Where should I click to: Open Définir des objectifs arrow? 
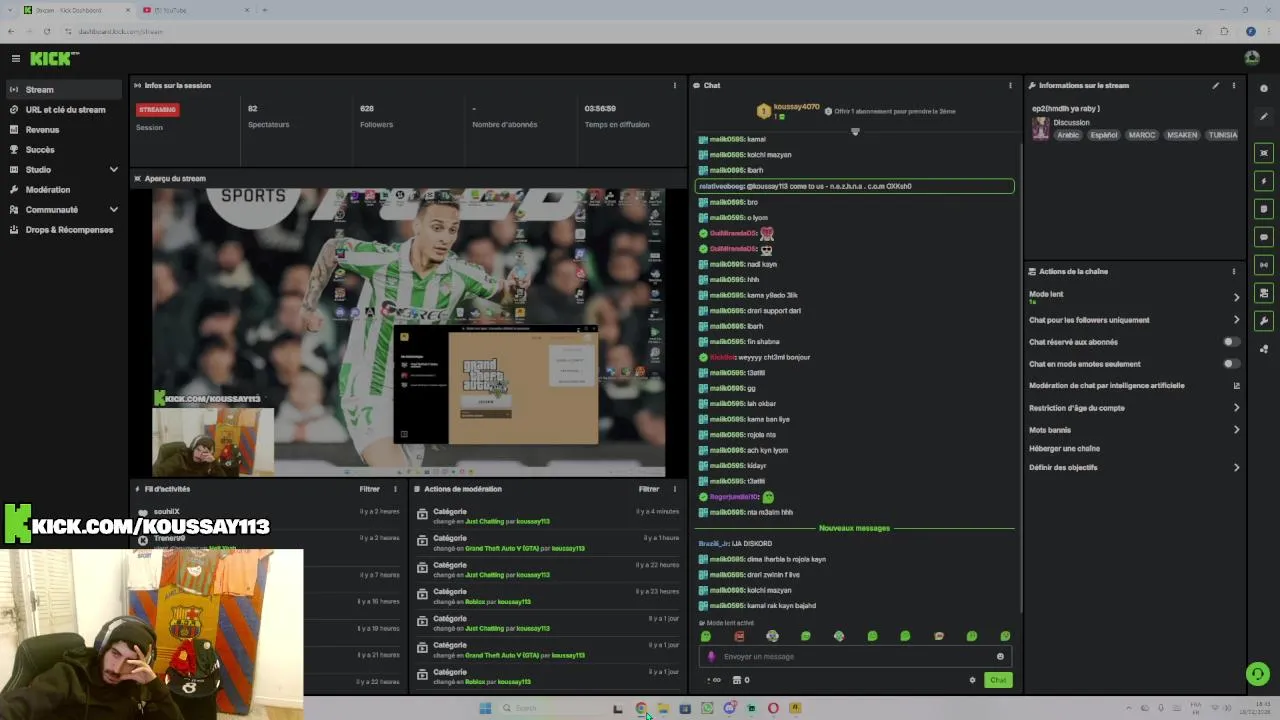[x=1236, y=467]
